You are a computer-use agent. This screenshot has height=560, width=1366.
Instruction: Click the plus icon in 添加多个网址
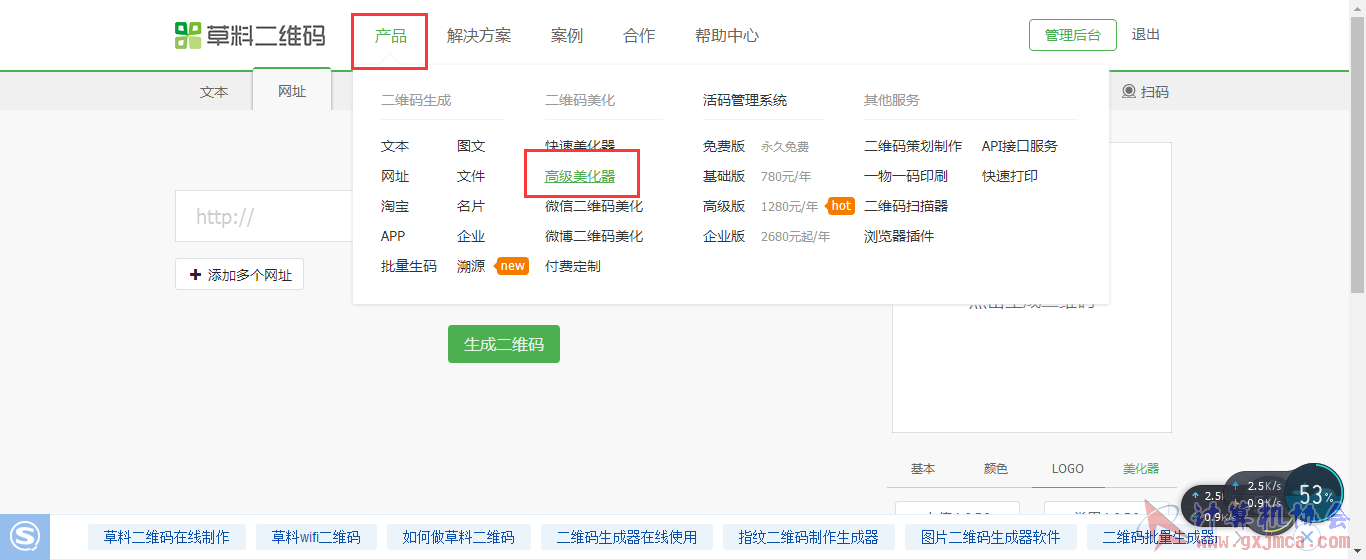pyautogui.click(x=195, y=274)
